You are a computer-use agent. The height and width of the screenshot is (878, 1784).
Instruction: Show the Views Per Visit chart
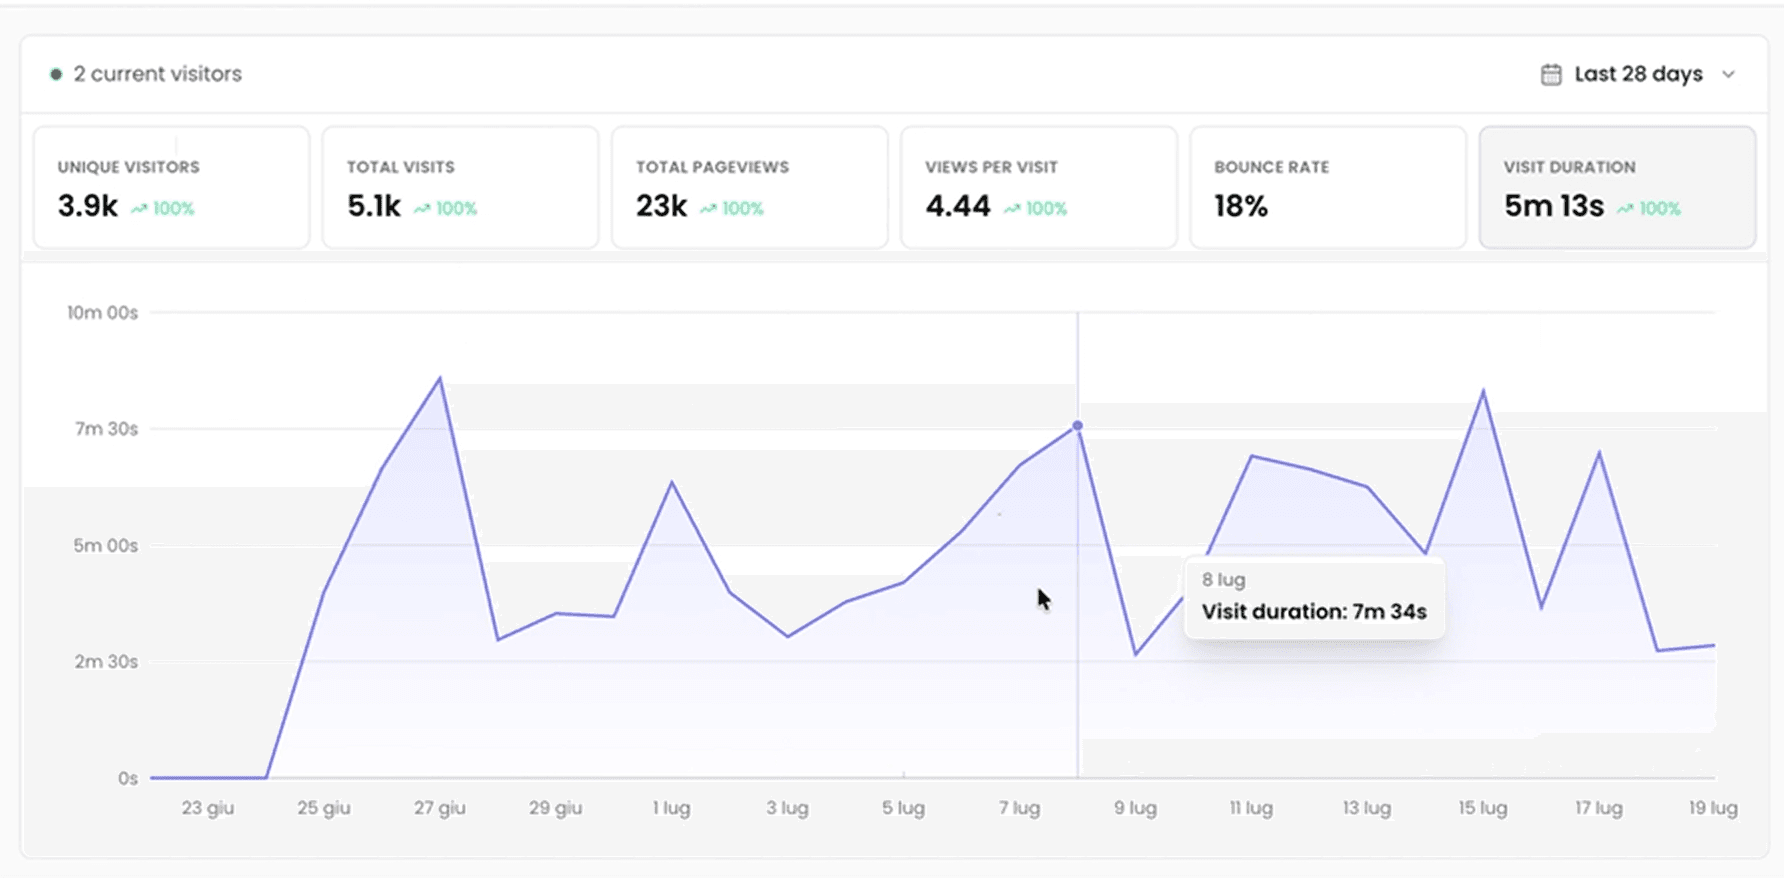pos(1039,187)
